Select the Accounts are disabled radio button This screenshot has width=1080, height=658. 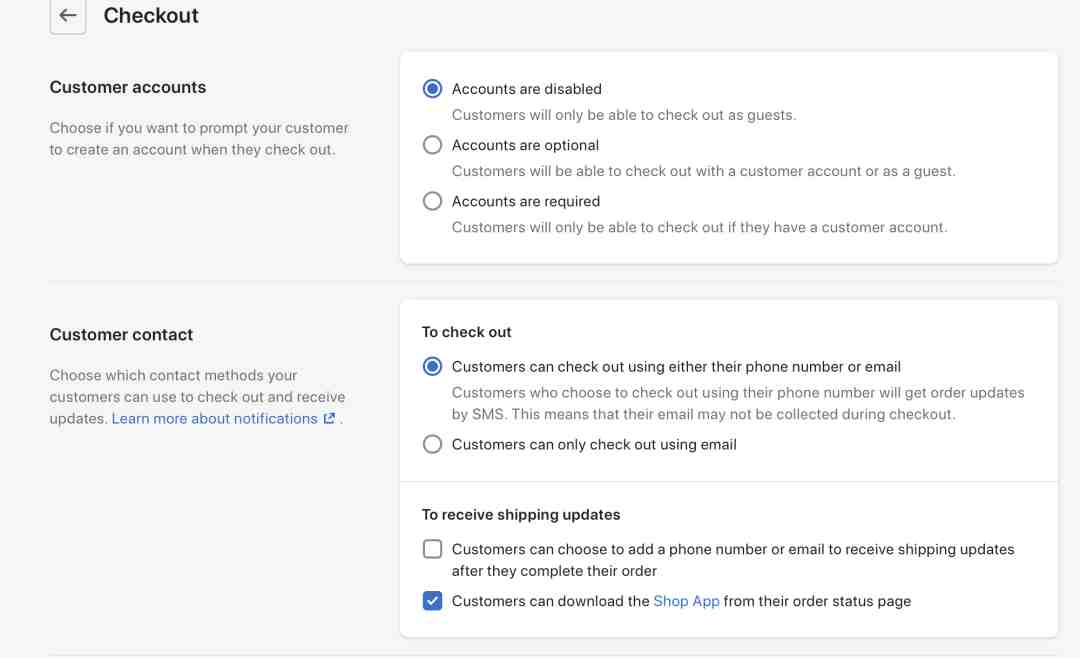[x=432, y=89]
